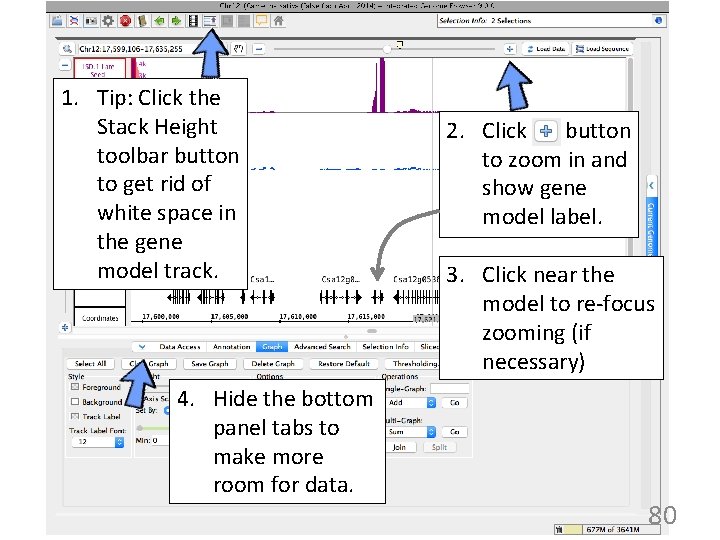Click the memory usage bar 677M of 3641M
The height and width of the screenshot is (540, 720).
click(612, 529)
